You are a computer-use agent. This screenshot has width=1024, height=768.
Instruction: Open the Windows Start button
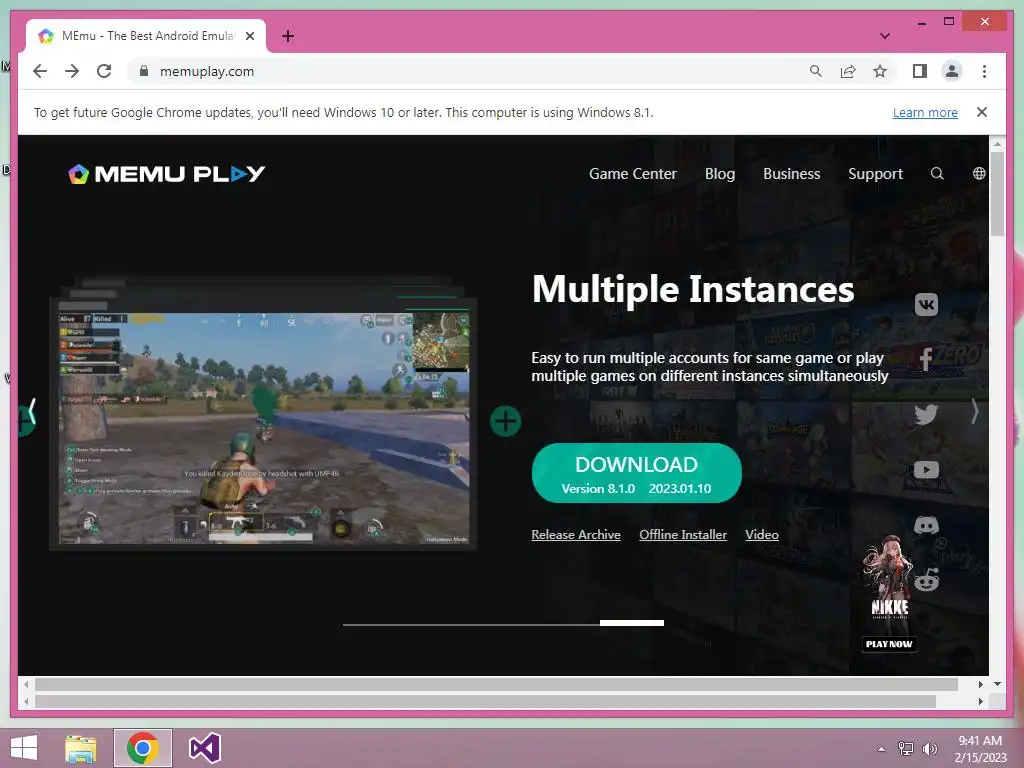tap(24, 748)
